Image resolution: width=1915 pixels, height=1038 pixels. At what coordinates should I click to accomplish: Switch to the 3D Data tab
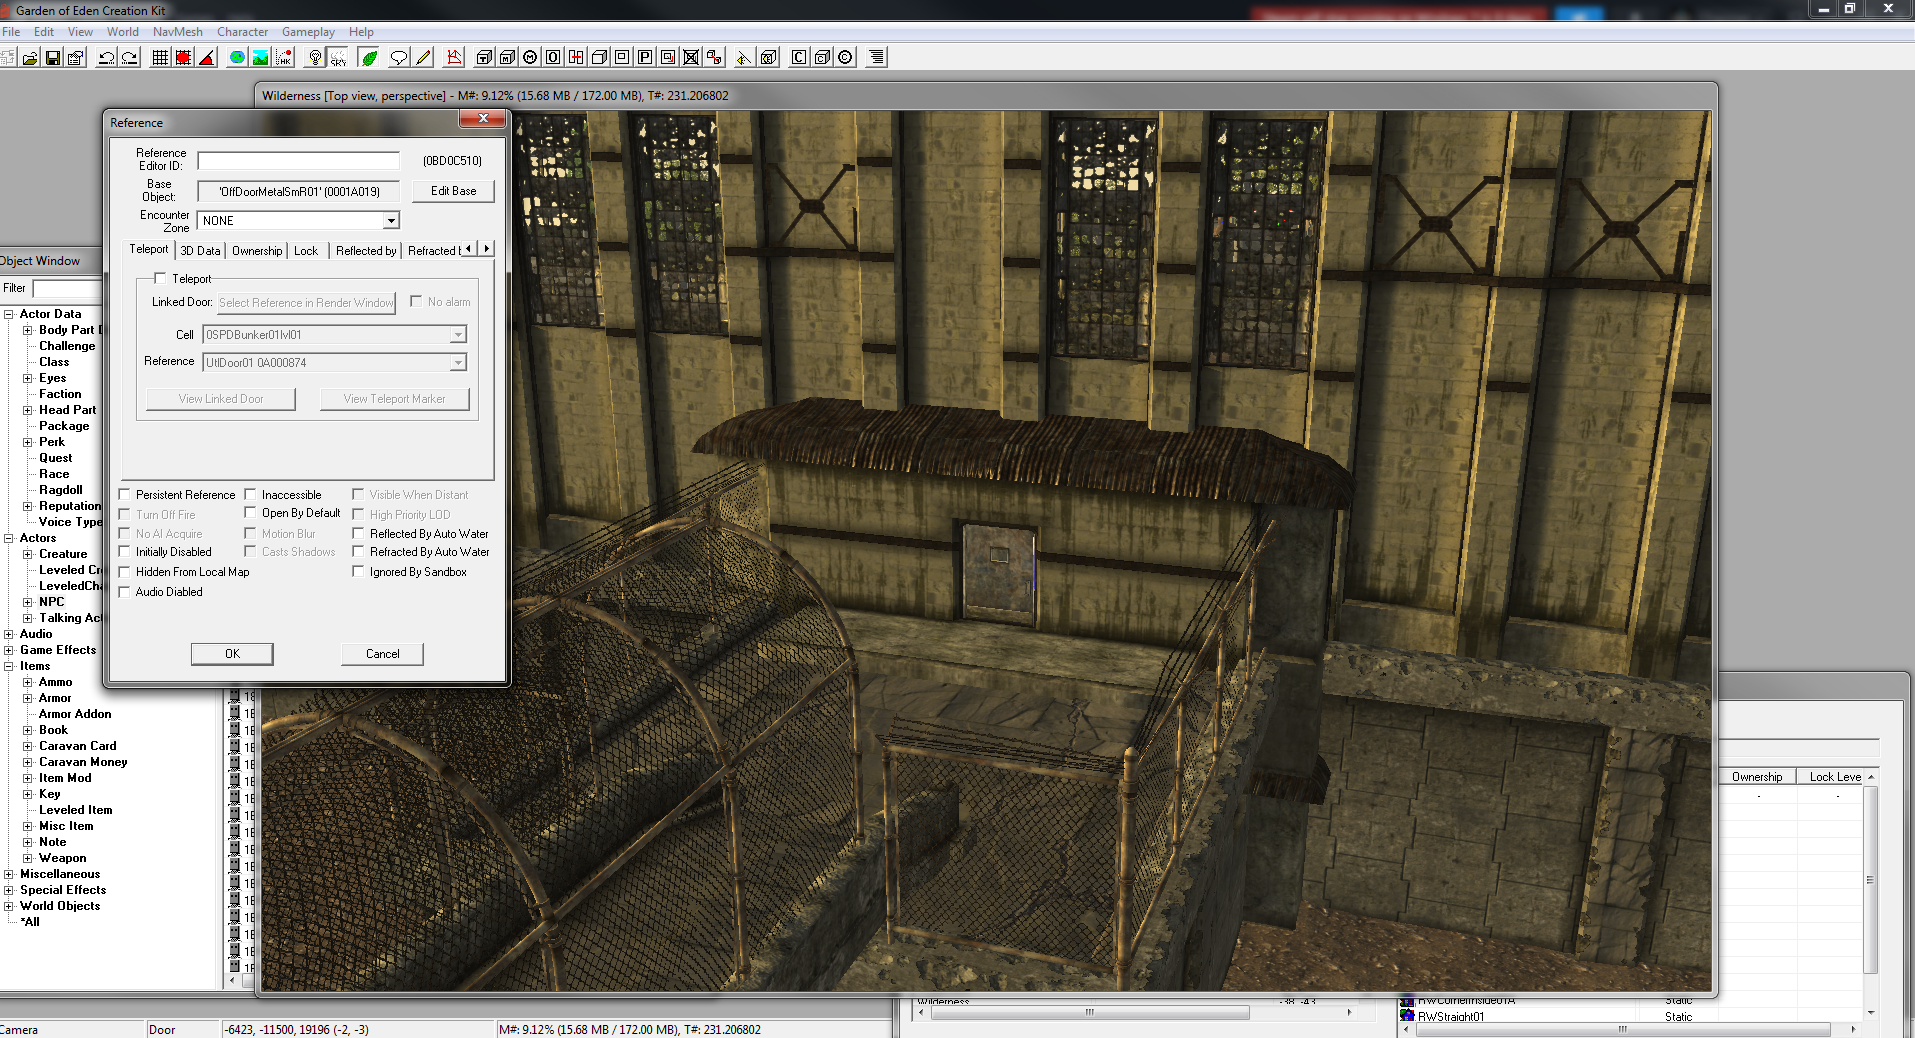coord(200,251)
